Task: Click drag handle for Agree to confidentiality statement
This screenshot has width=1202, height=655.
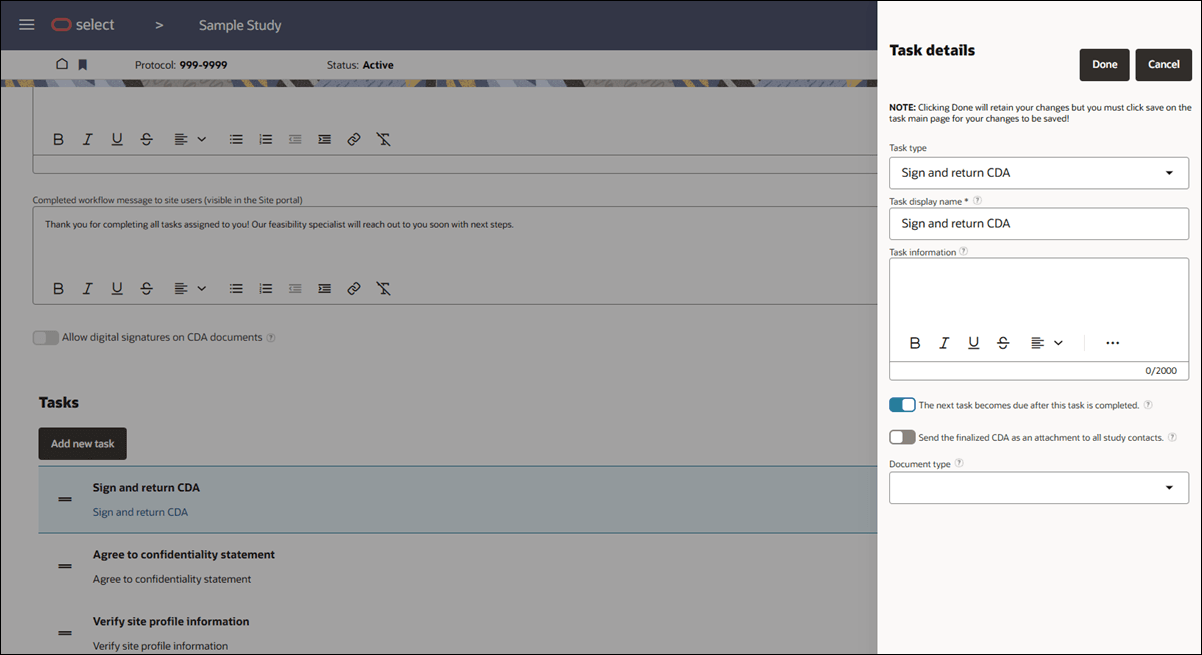Action: pos(65,566)
